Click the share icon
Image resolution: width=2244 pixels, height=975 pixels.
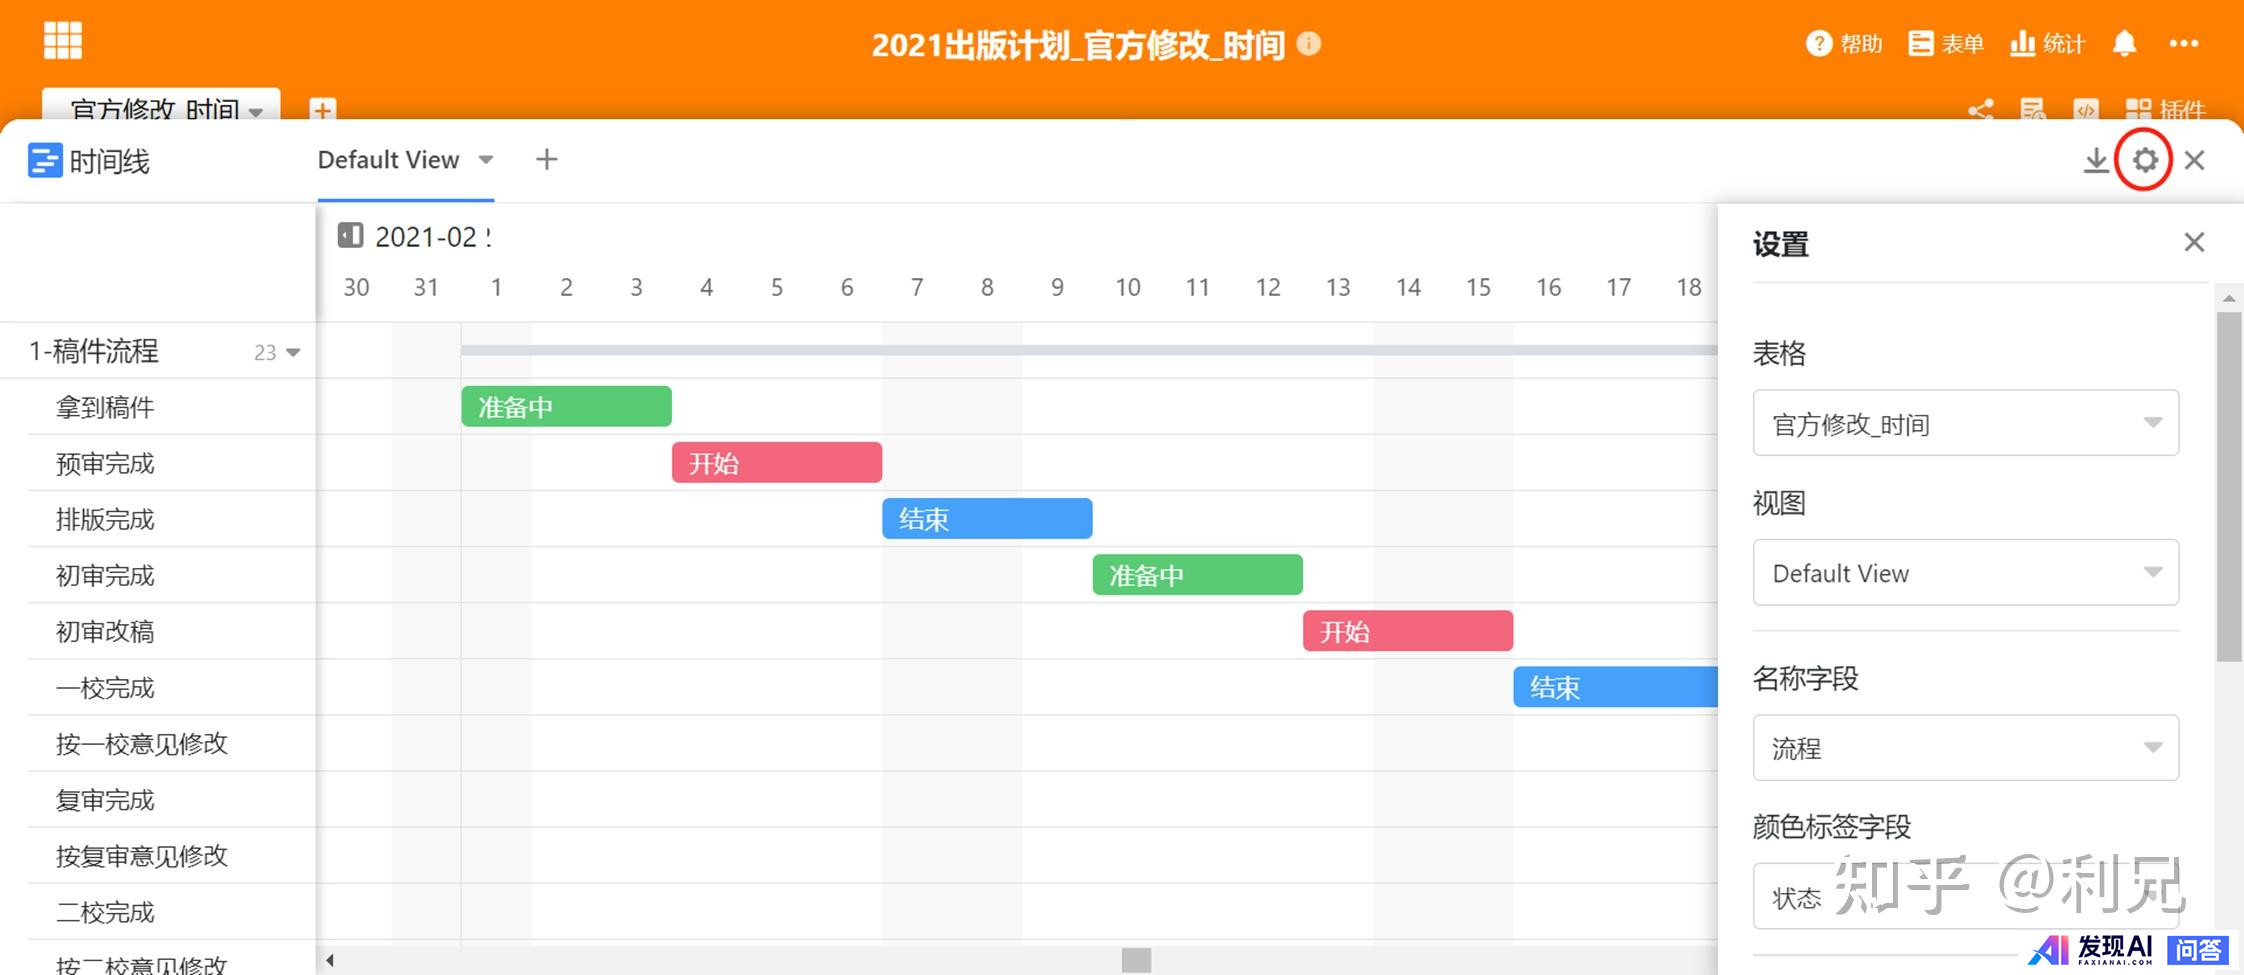pos(1981,109)
